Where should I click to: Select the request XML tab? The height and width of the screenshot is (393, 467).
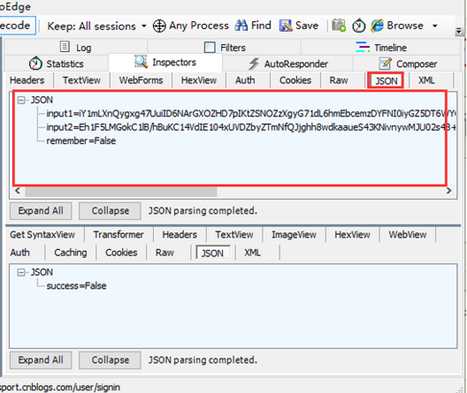426,80
